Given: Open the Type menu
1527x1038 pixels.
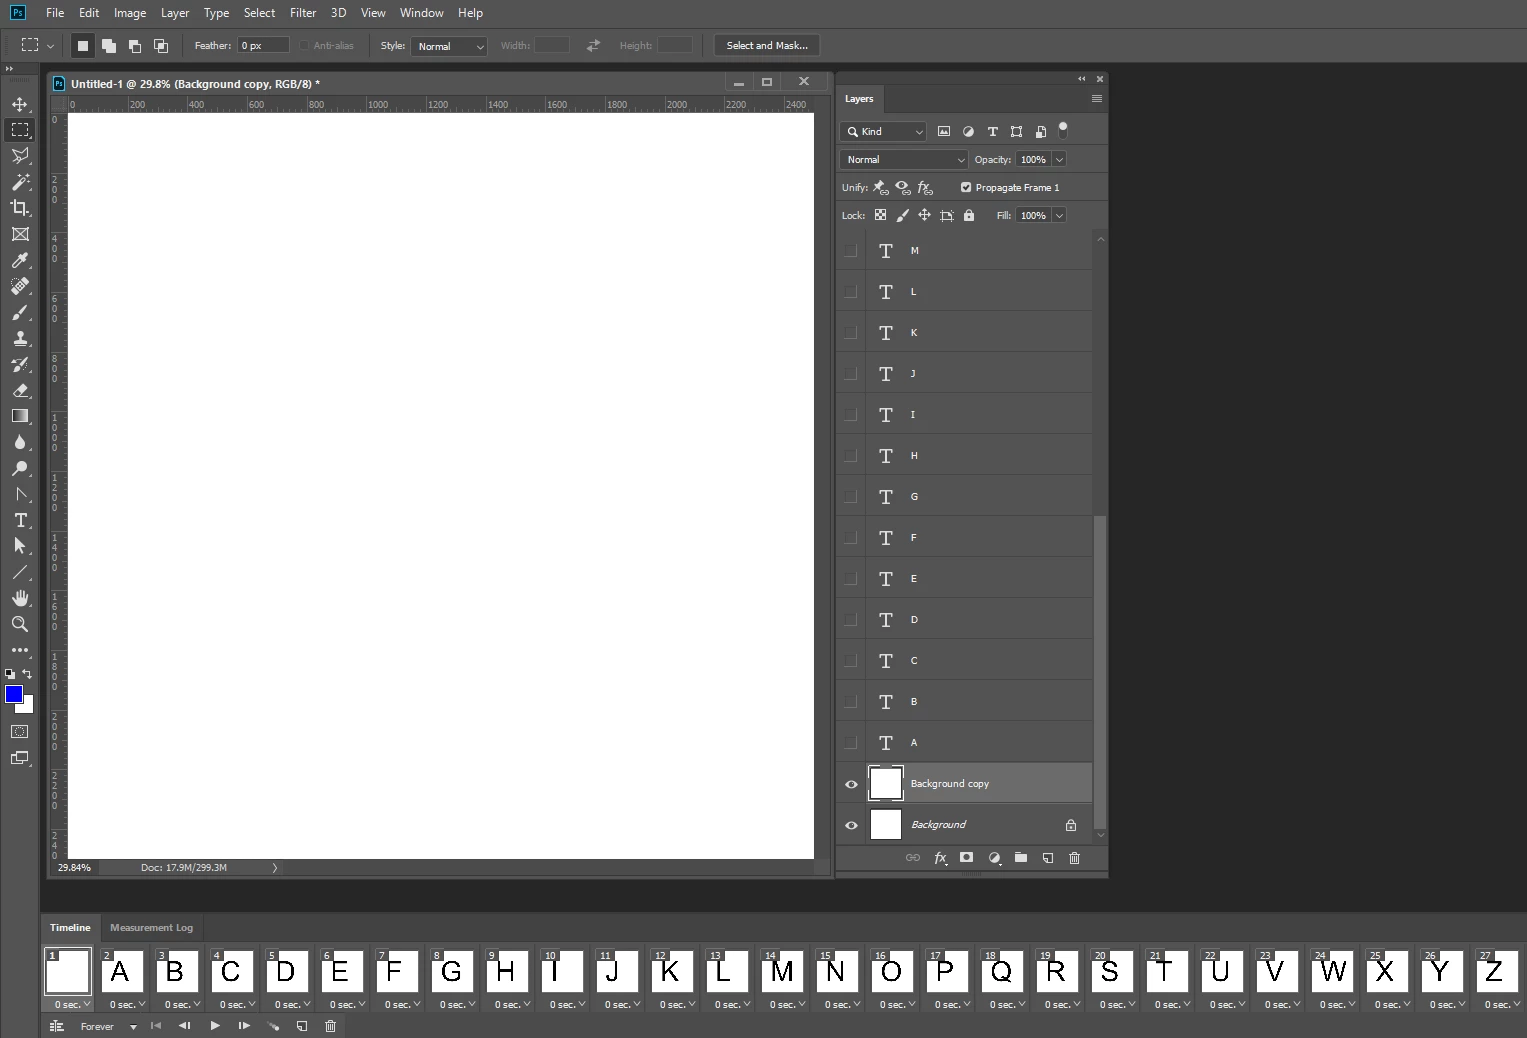Looking at the screenshot, I should (216, 13).
